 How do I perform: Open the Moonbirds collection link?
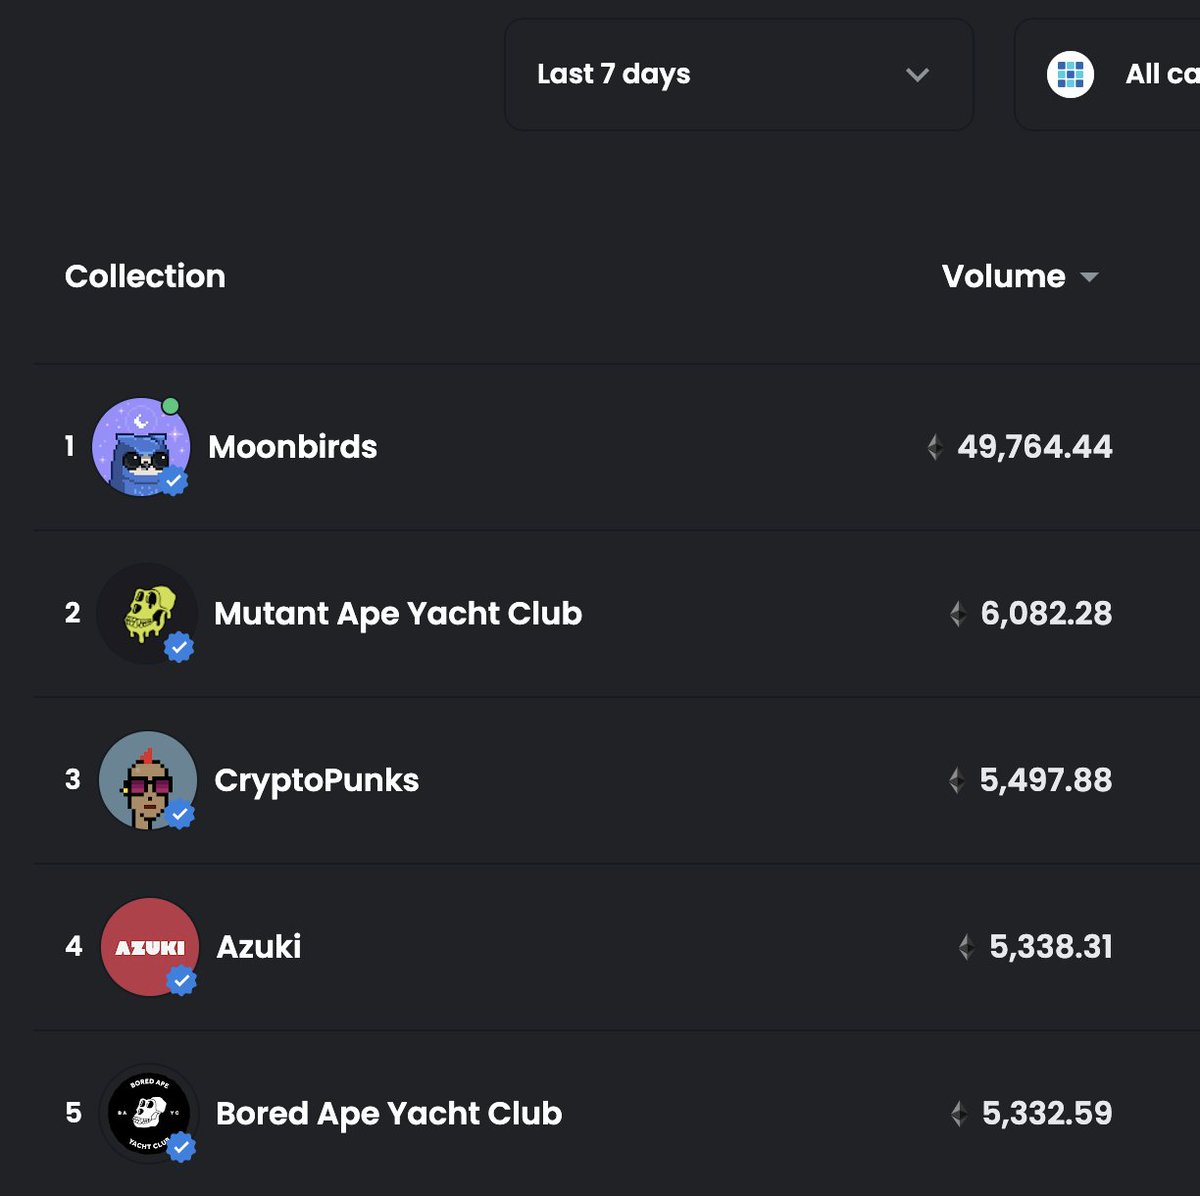click(292, 447)
